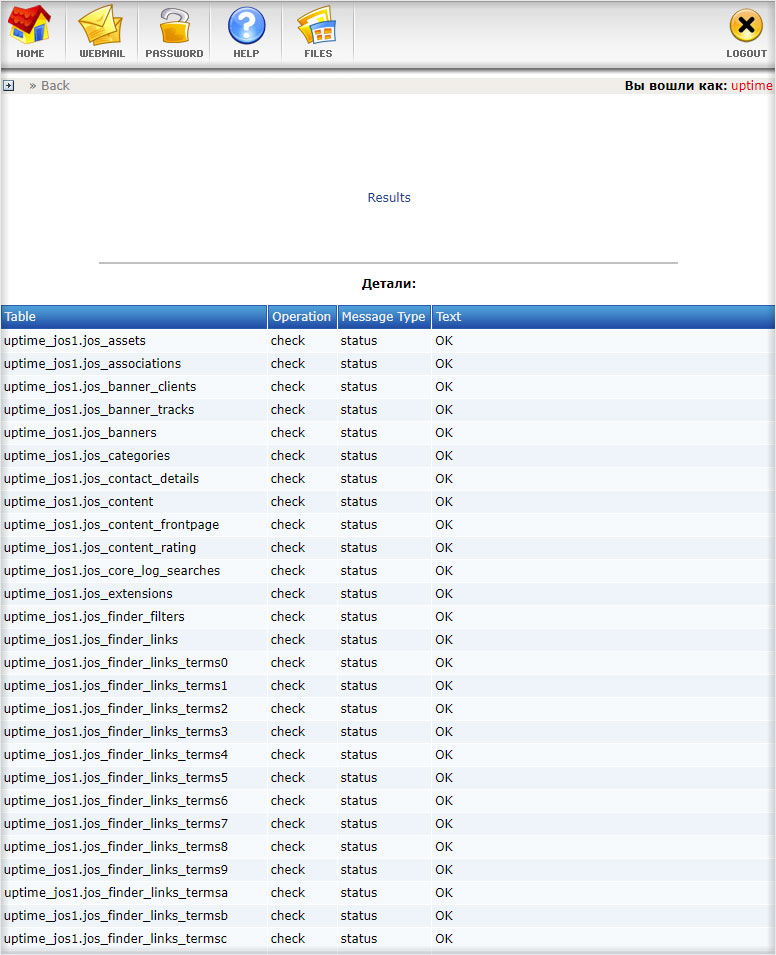
Task: Open Webmail envelope icon
Action: point(101,26)
